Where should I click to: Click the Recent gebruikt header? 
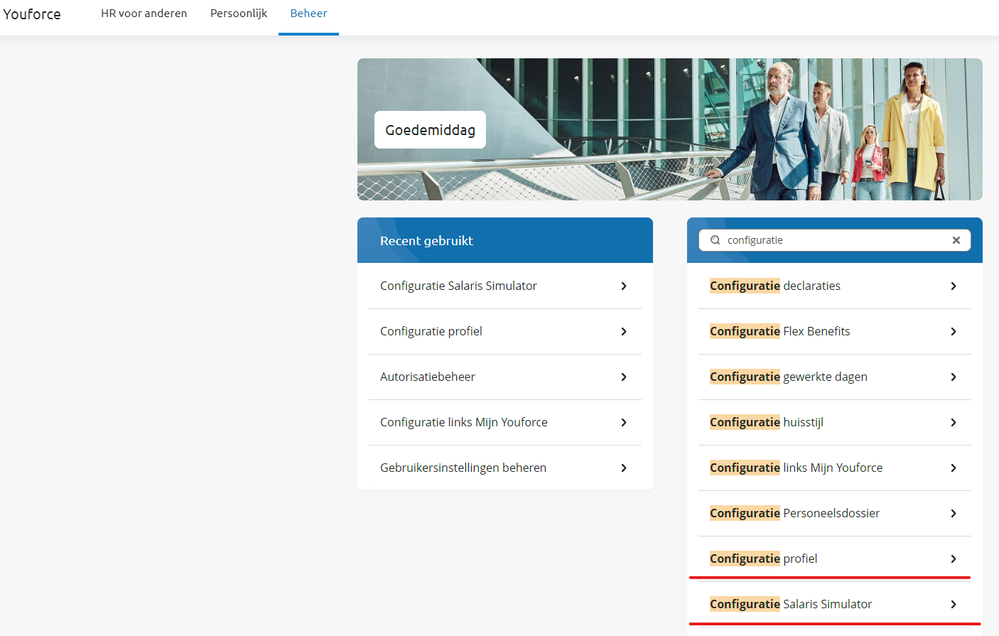505,240
